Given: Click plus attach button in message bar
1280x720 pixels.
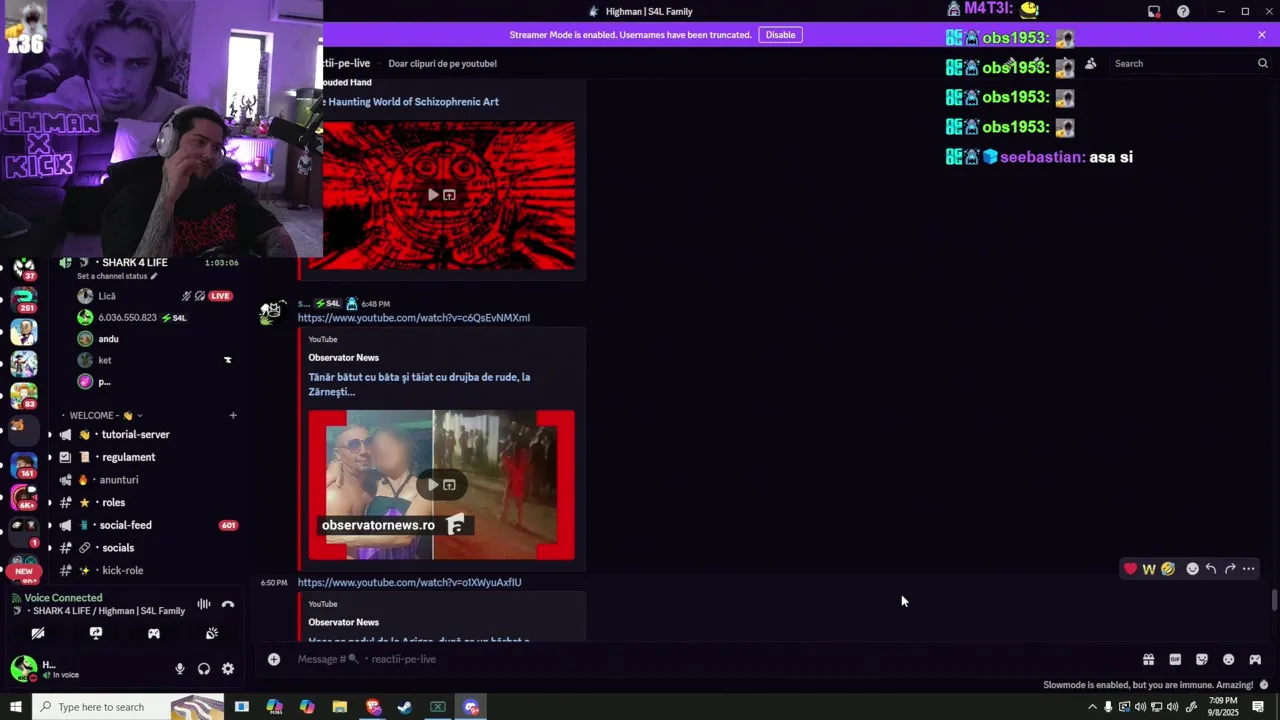Looking at the screenshot, I should click(x=274, y=659).
